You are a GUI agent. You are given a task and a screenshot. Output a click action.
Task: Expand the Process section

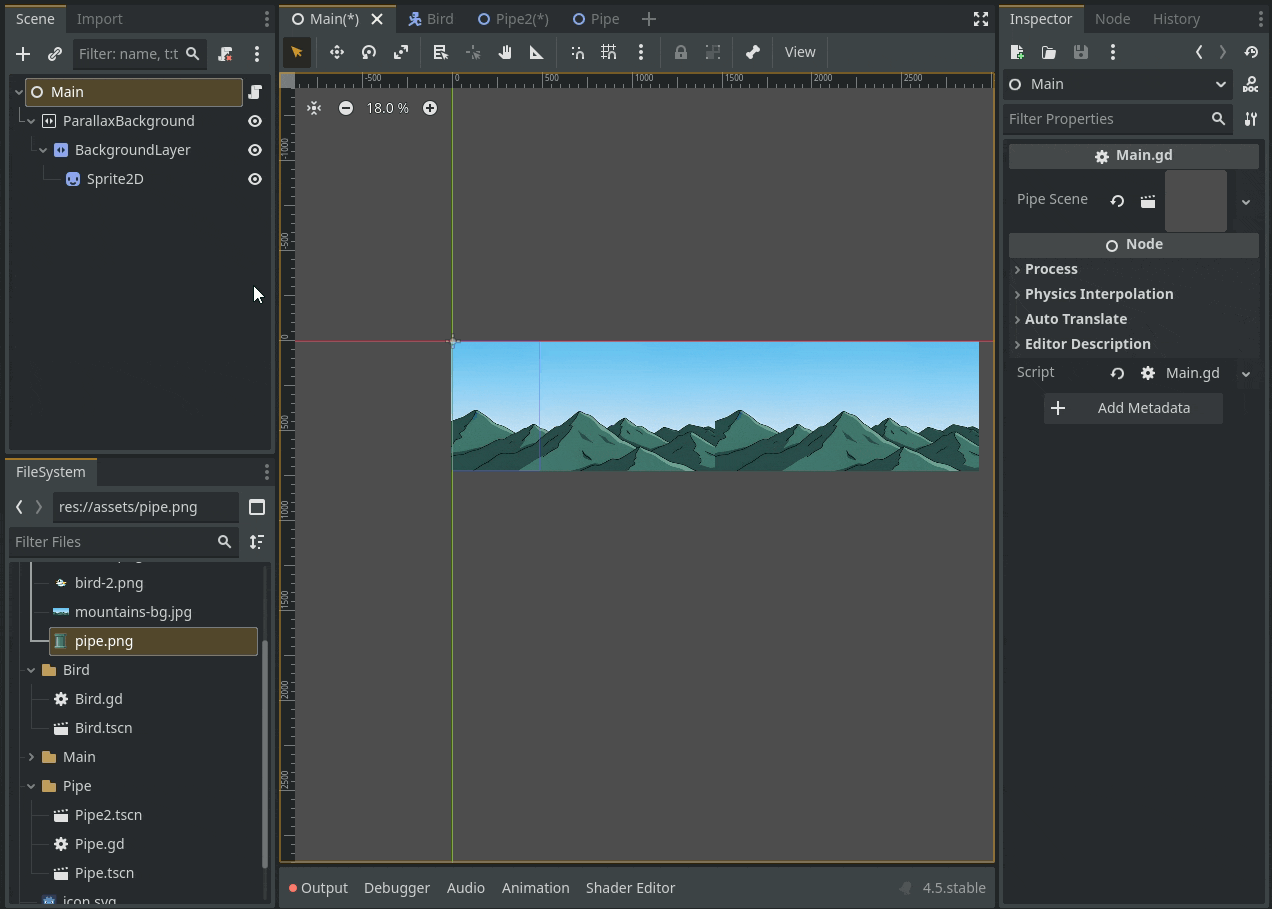click(1050, 269)
